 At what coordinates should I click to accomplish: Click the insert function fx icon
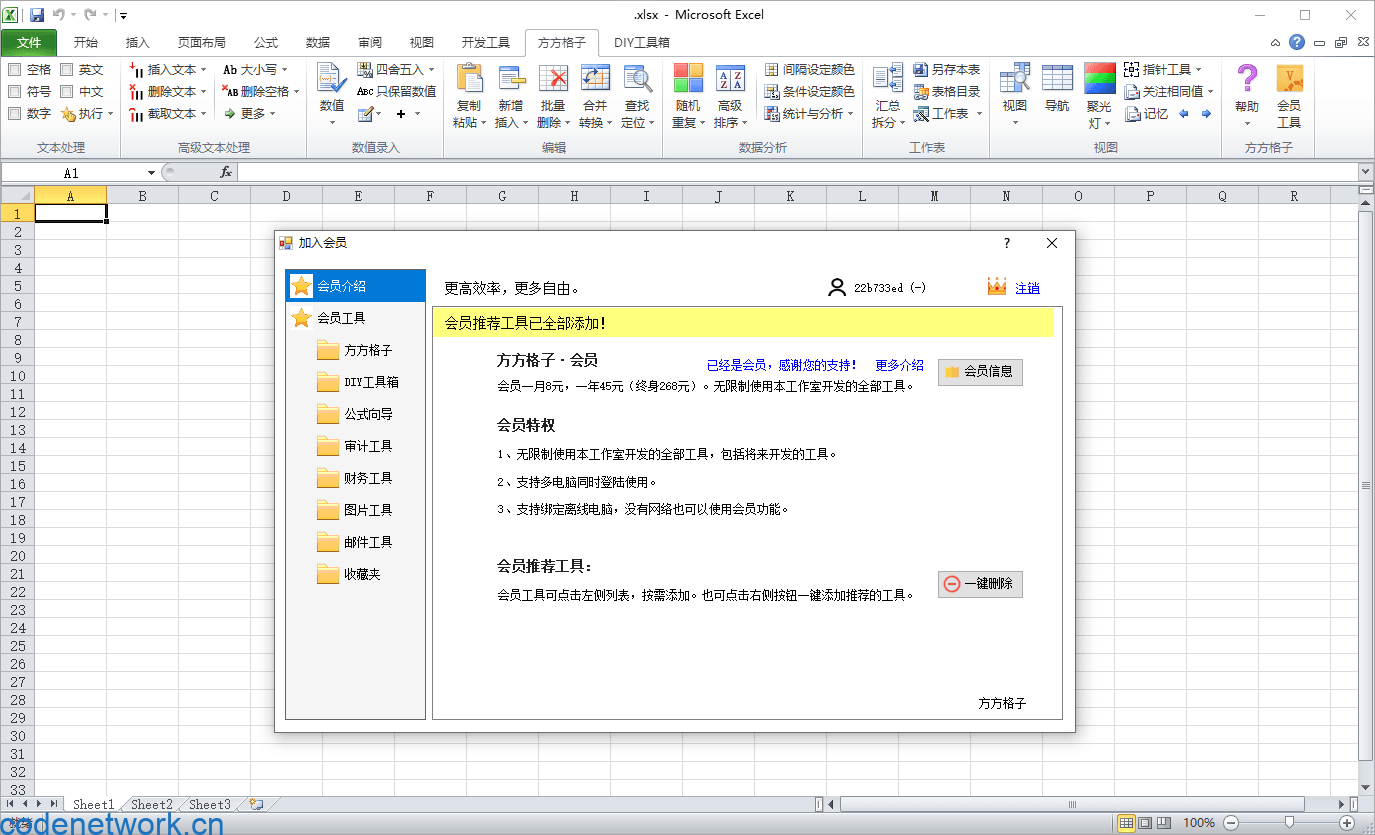tap(226, 172)
